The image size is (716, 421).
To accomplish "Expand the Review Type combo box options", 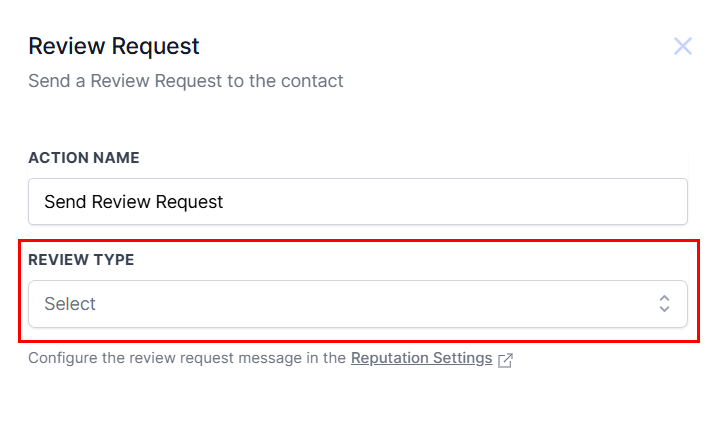I will [x=357, y=304].
